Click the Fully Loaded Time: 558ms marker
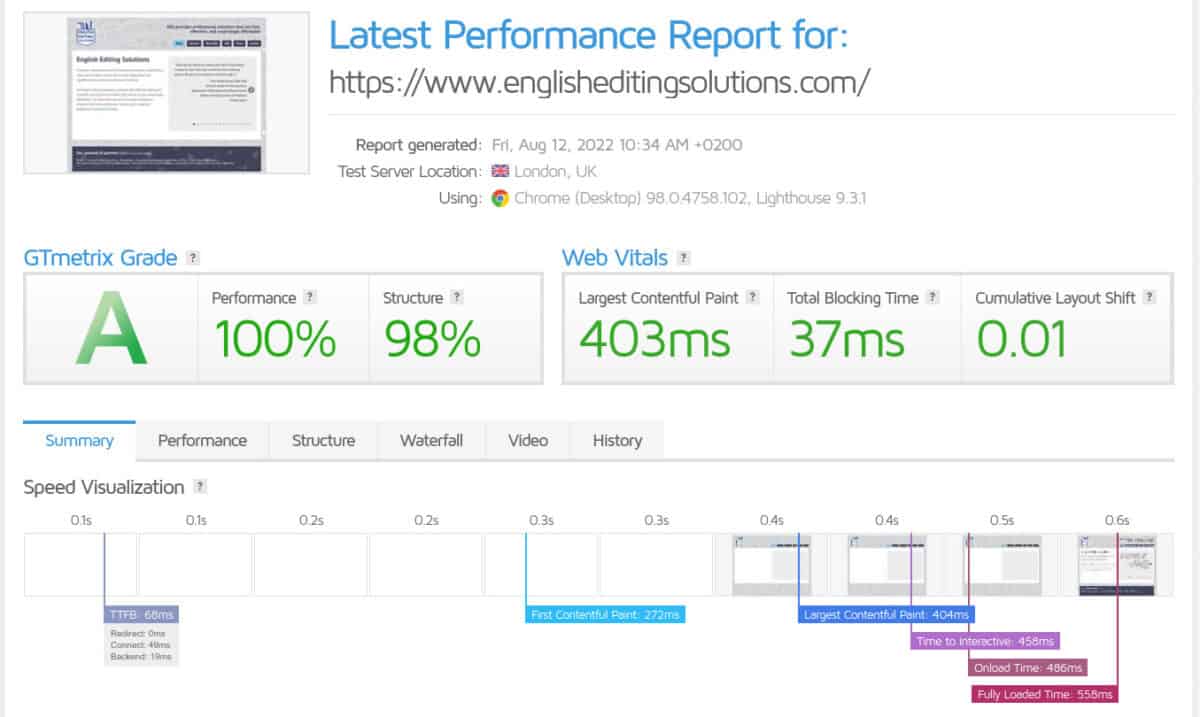The width and height of the screenshot is (1200, 717). coord(1044,693)
